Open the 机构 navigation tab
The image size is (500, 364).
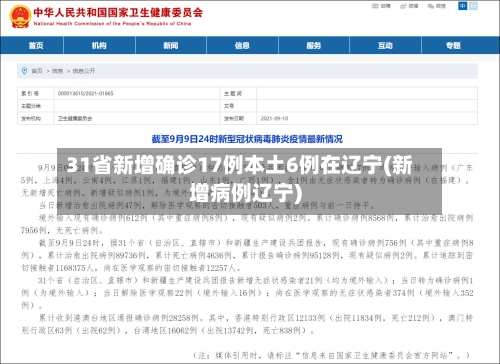click(x=99, y=45)
